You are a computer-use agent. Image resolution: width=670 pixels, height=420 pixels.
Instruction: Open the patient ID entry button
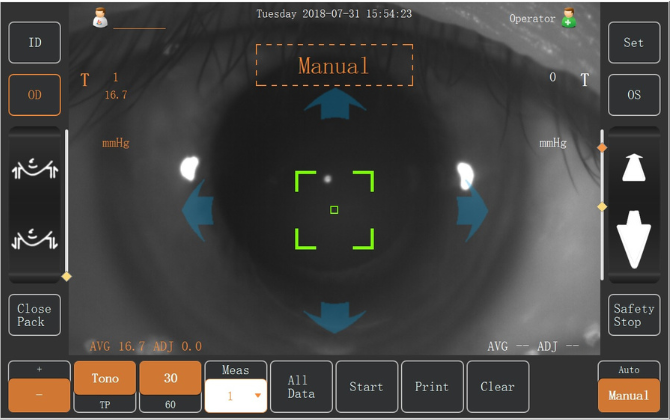pos(35,43)
